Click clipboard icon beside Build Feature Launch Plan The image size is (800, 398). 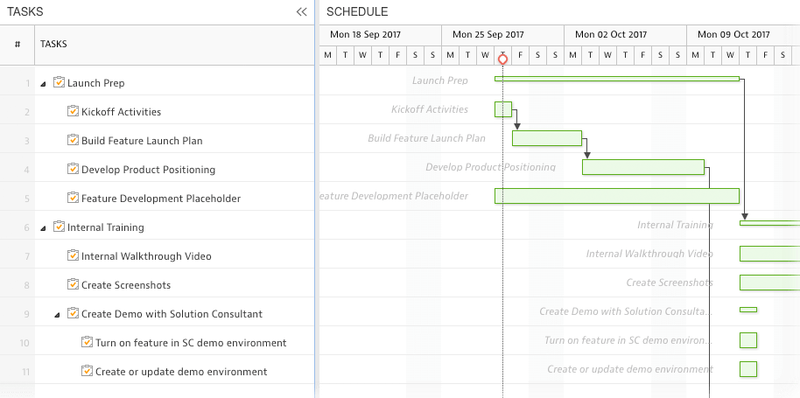73,140
